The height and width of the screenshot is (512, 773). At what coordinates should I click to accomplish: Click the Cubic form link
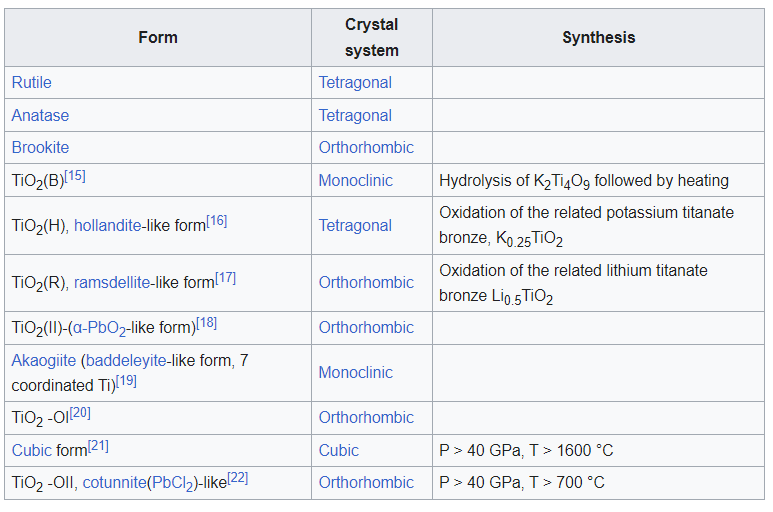31,450
